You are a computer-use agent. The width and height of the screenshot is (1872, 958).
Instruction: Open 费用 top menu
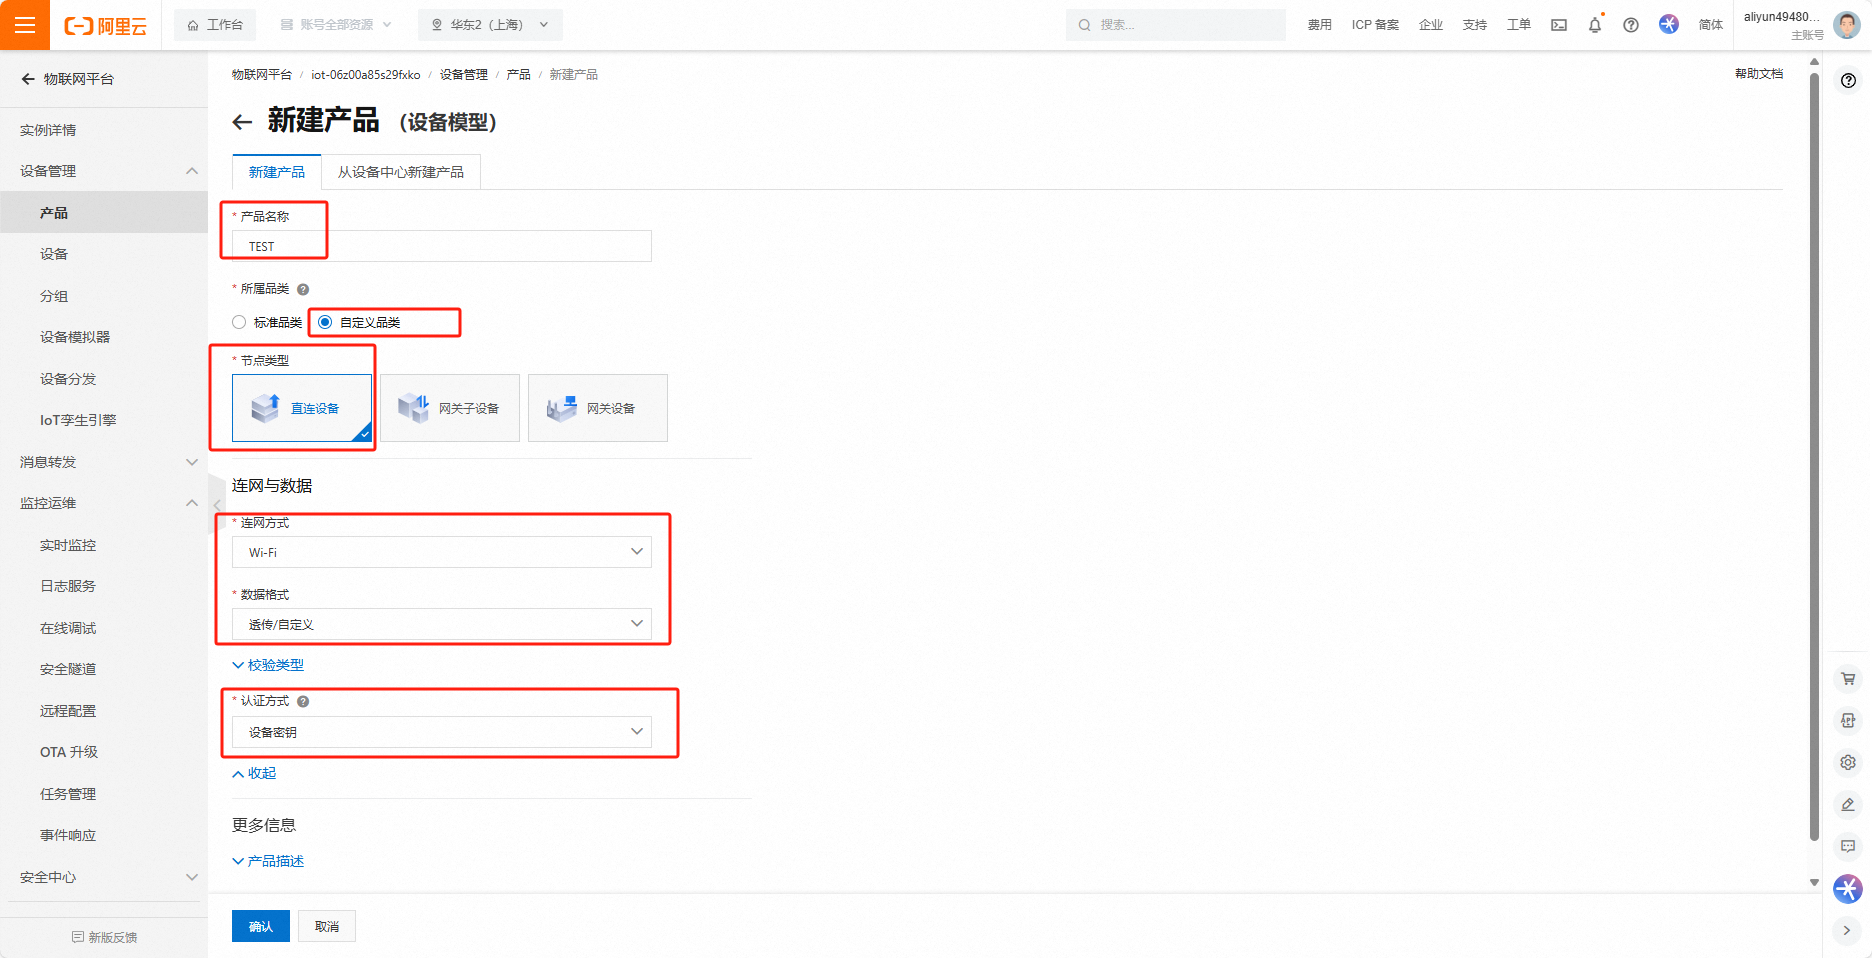(1320, 25)
